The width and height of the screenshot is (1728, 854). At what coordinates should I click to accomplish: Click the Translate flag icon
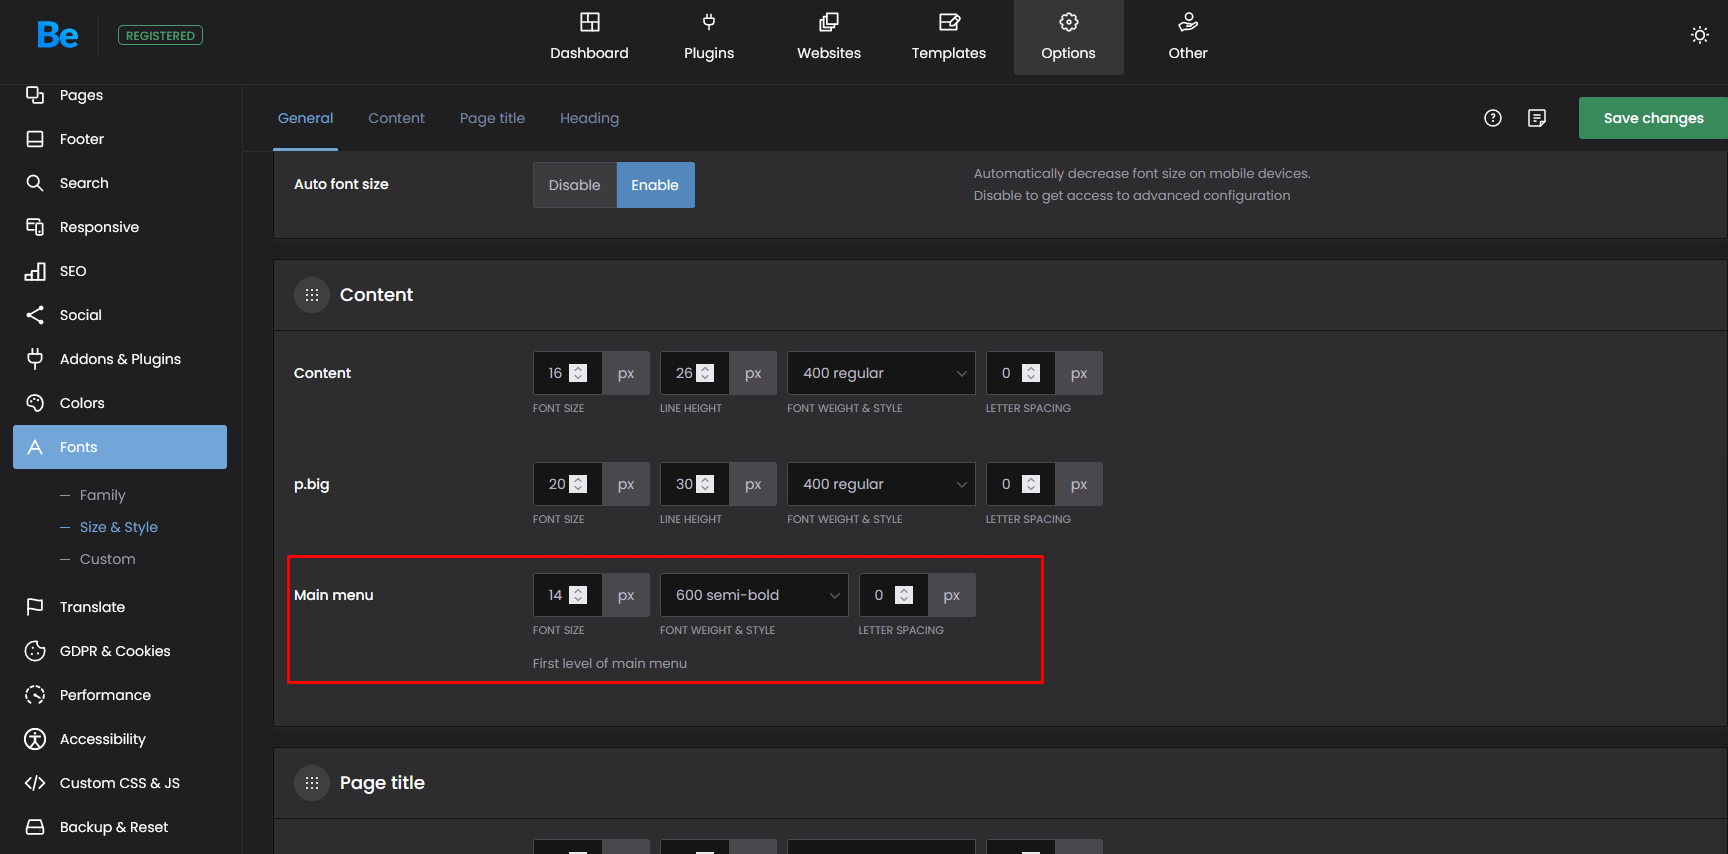(35, 607)
